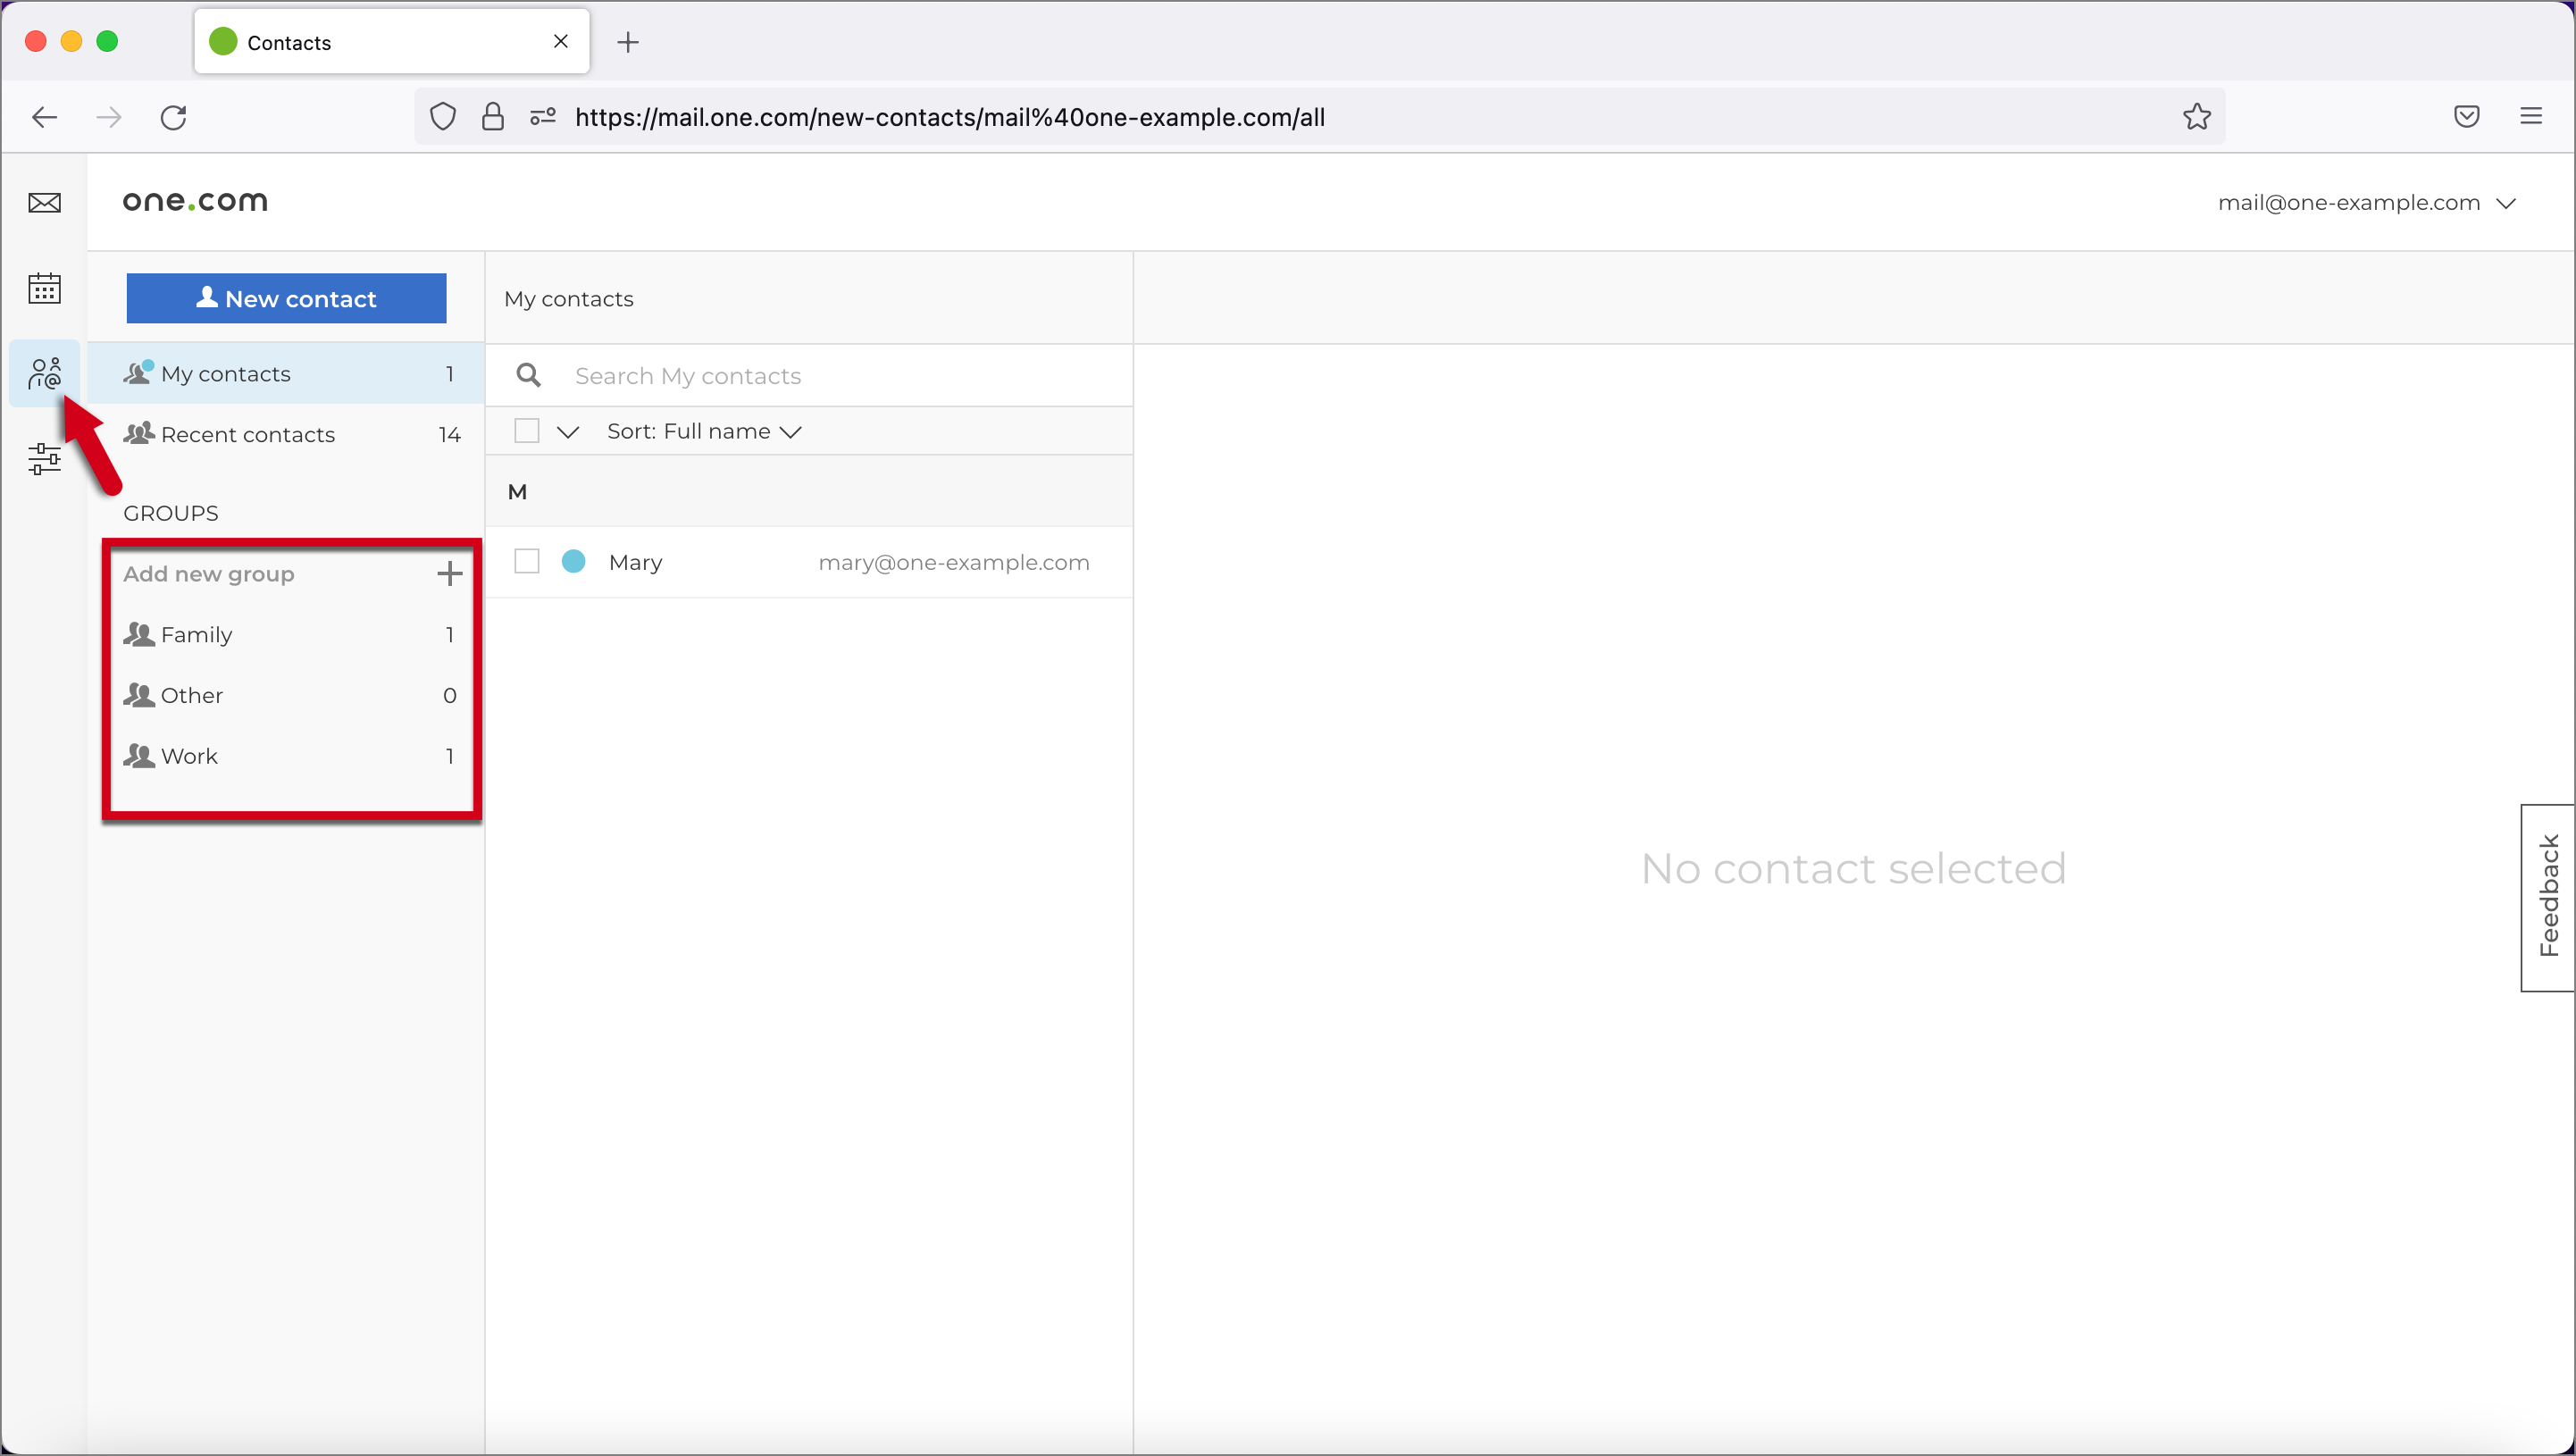Open the Feedback side tab

(2548, 896)
